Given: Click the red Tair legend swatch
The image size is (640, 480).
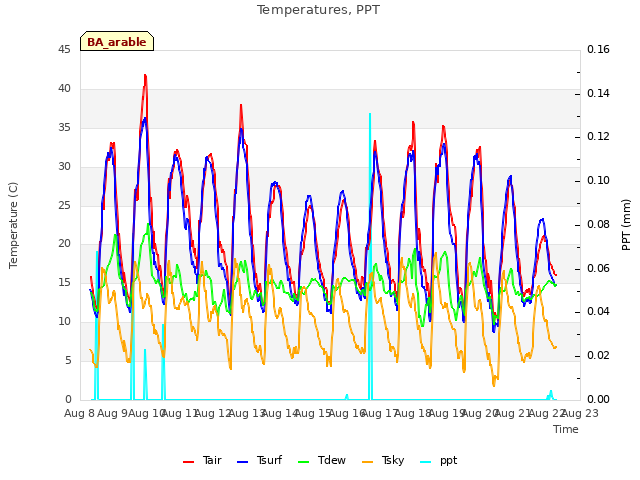Looking at the screenshot, I should pyautogui.click(x=188, y=462).
